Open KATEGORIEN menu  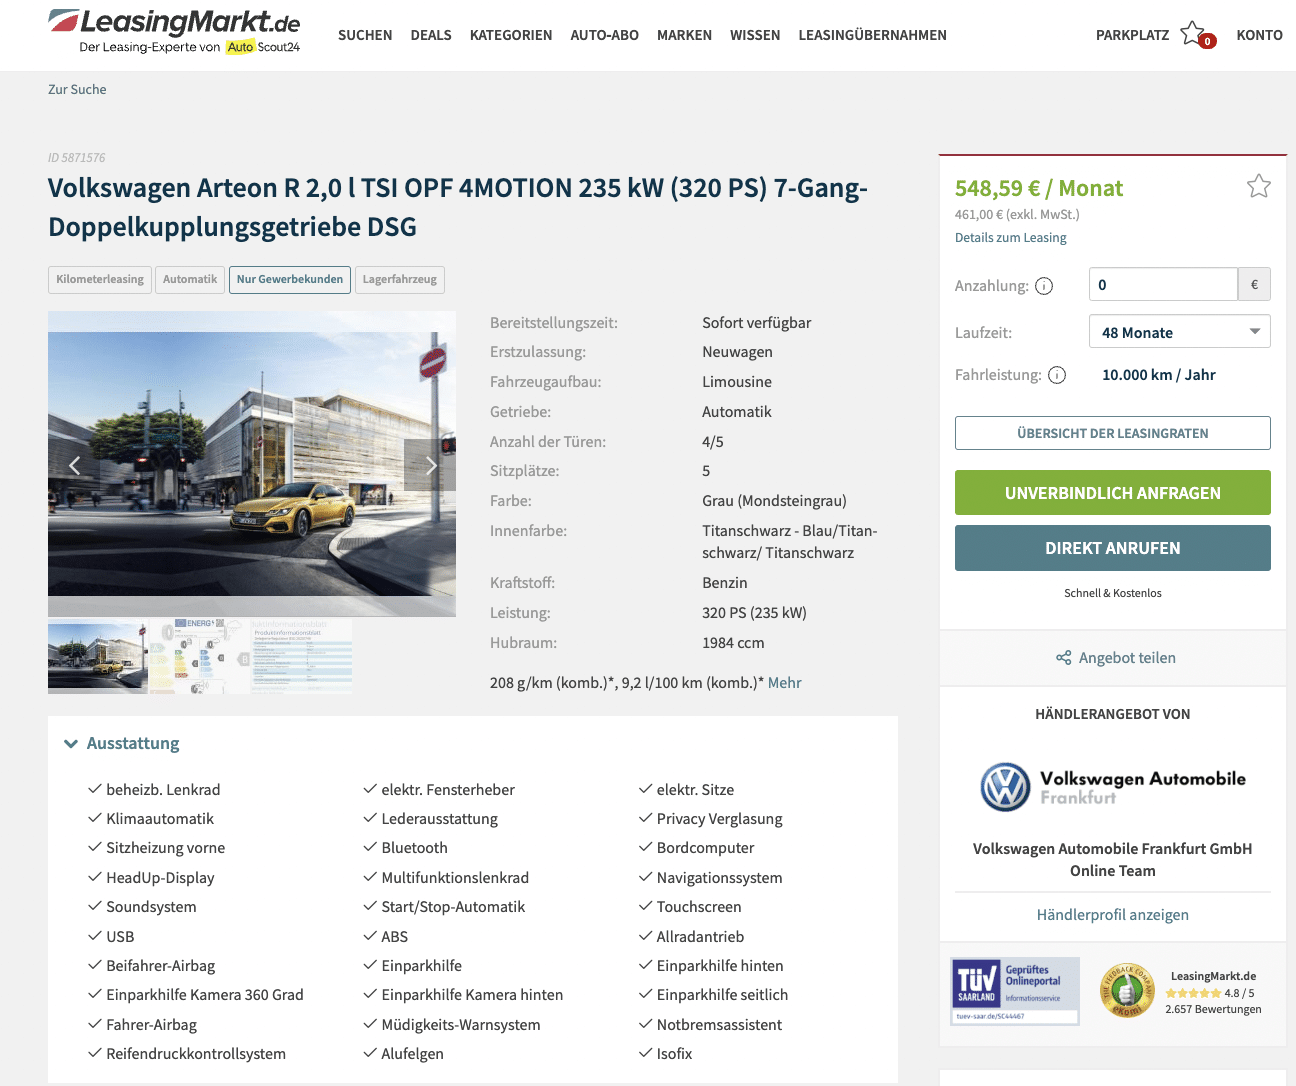[x=511, y=35]
